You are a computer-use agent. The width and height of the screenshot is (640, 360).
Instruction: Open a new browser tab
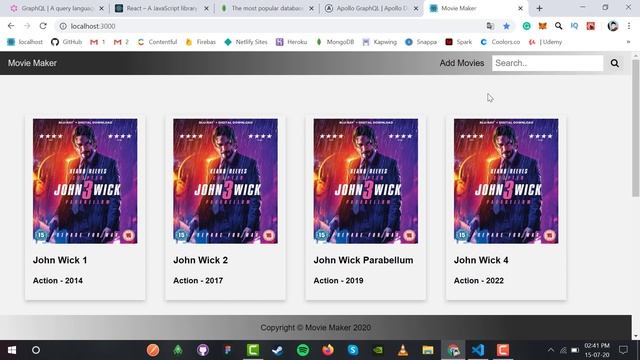tap(539, 8)
